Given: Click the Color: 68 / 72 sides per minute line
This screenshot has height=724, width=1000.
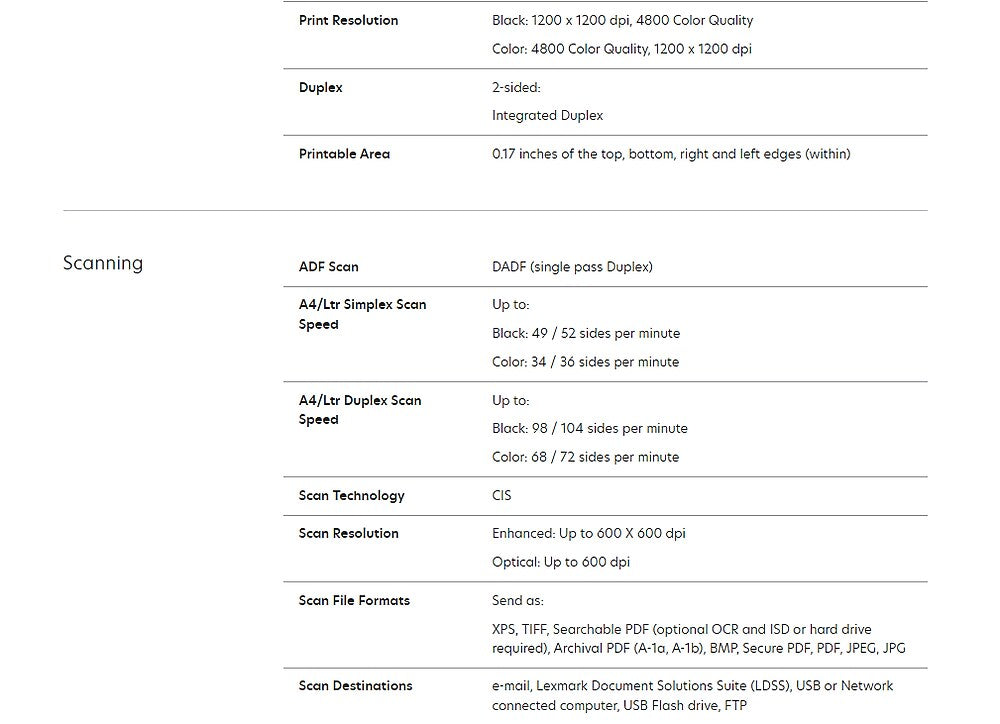Looking at the screenshot, I should 585,457.
